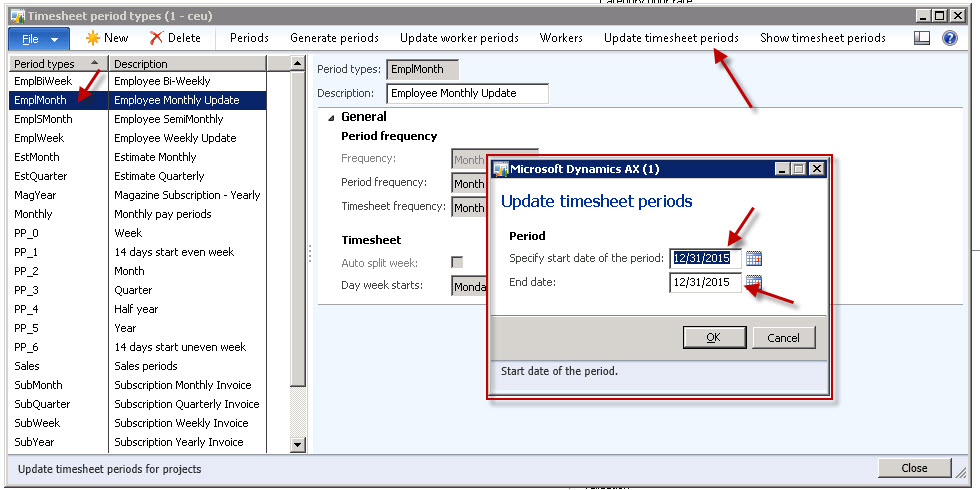The width and height of the screenshot is (980, 490).
Task: Open the File menu dropdown
Action: point(38,38)
